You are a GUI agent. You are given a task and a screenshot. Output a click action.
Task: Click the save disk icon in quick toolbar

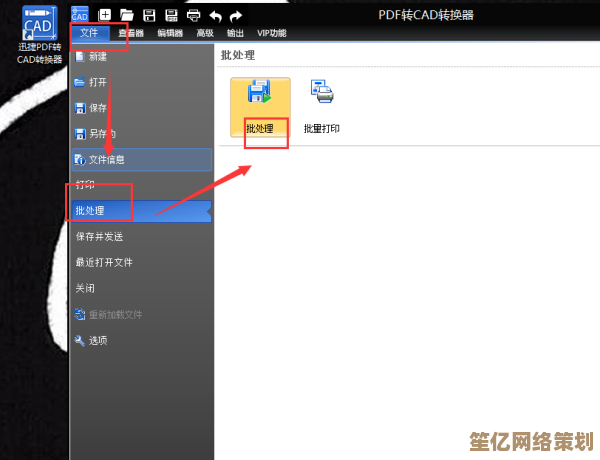pyautogui.click(x=149, y=15)
